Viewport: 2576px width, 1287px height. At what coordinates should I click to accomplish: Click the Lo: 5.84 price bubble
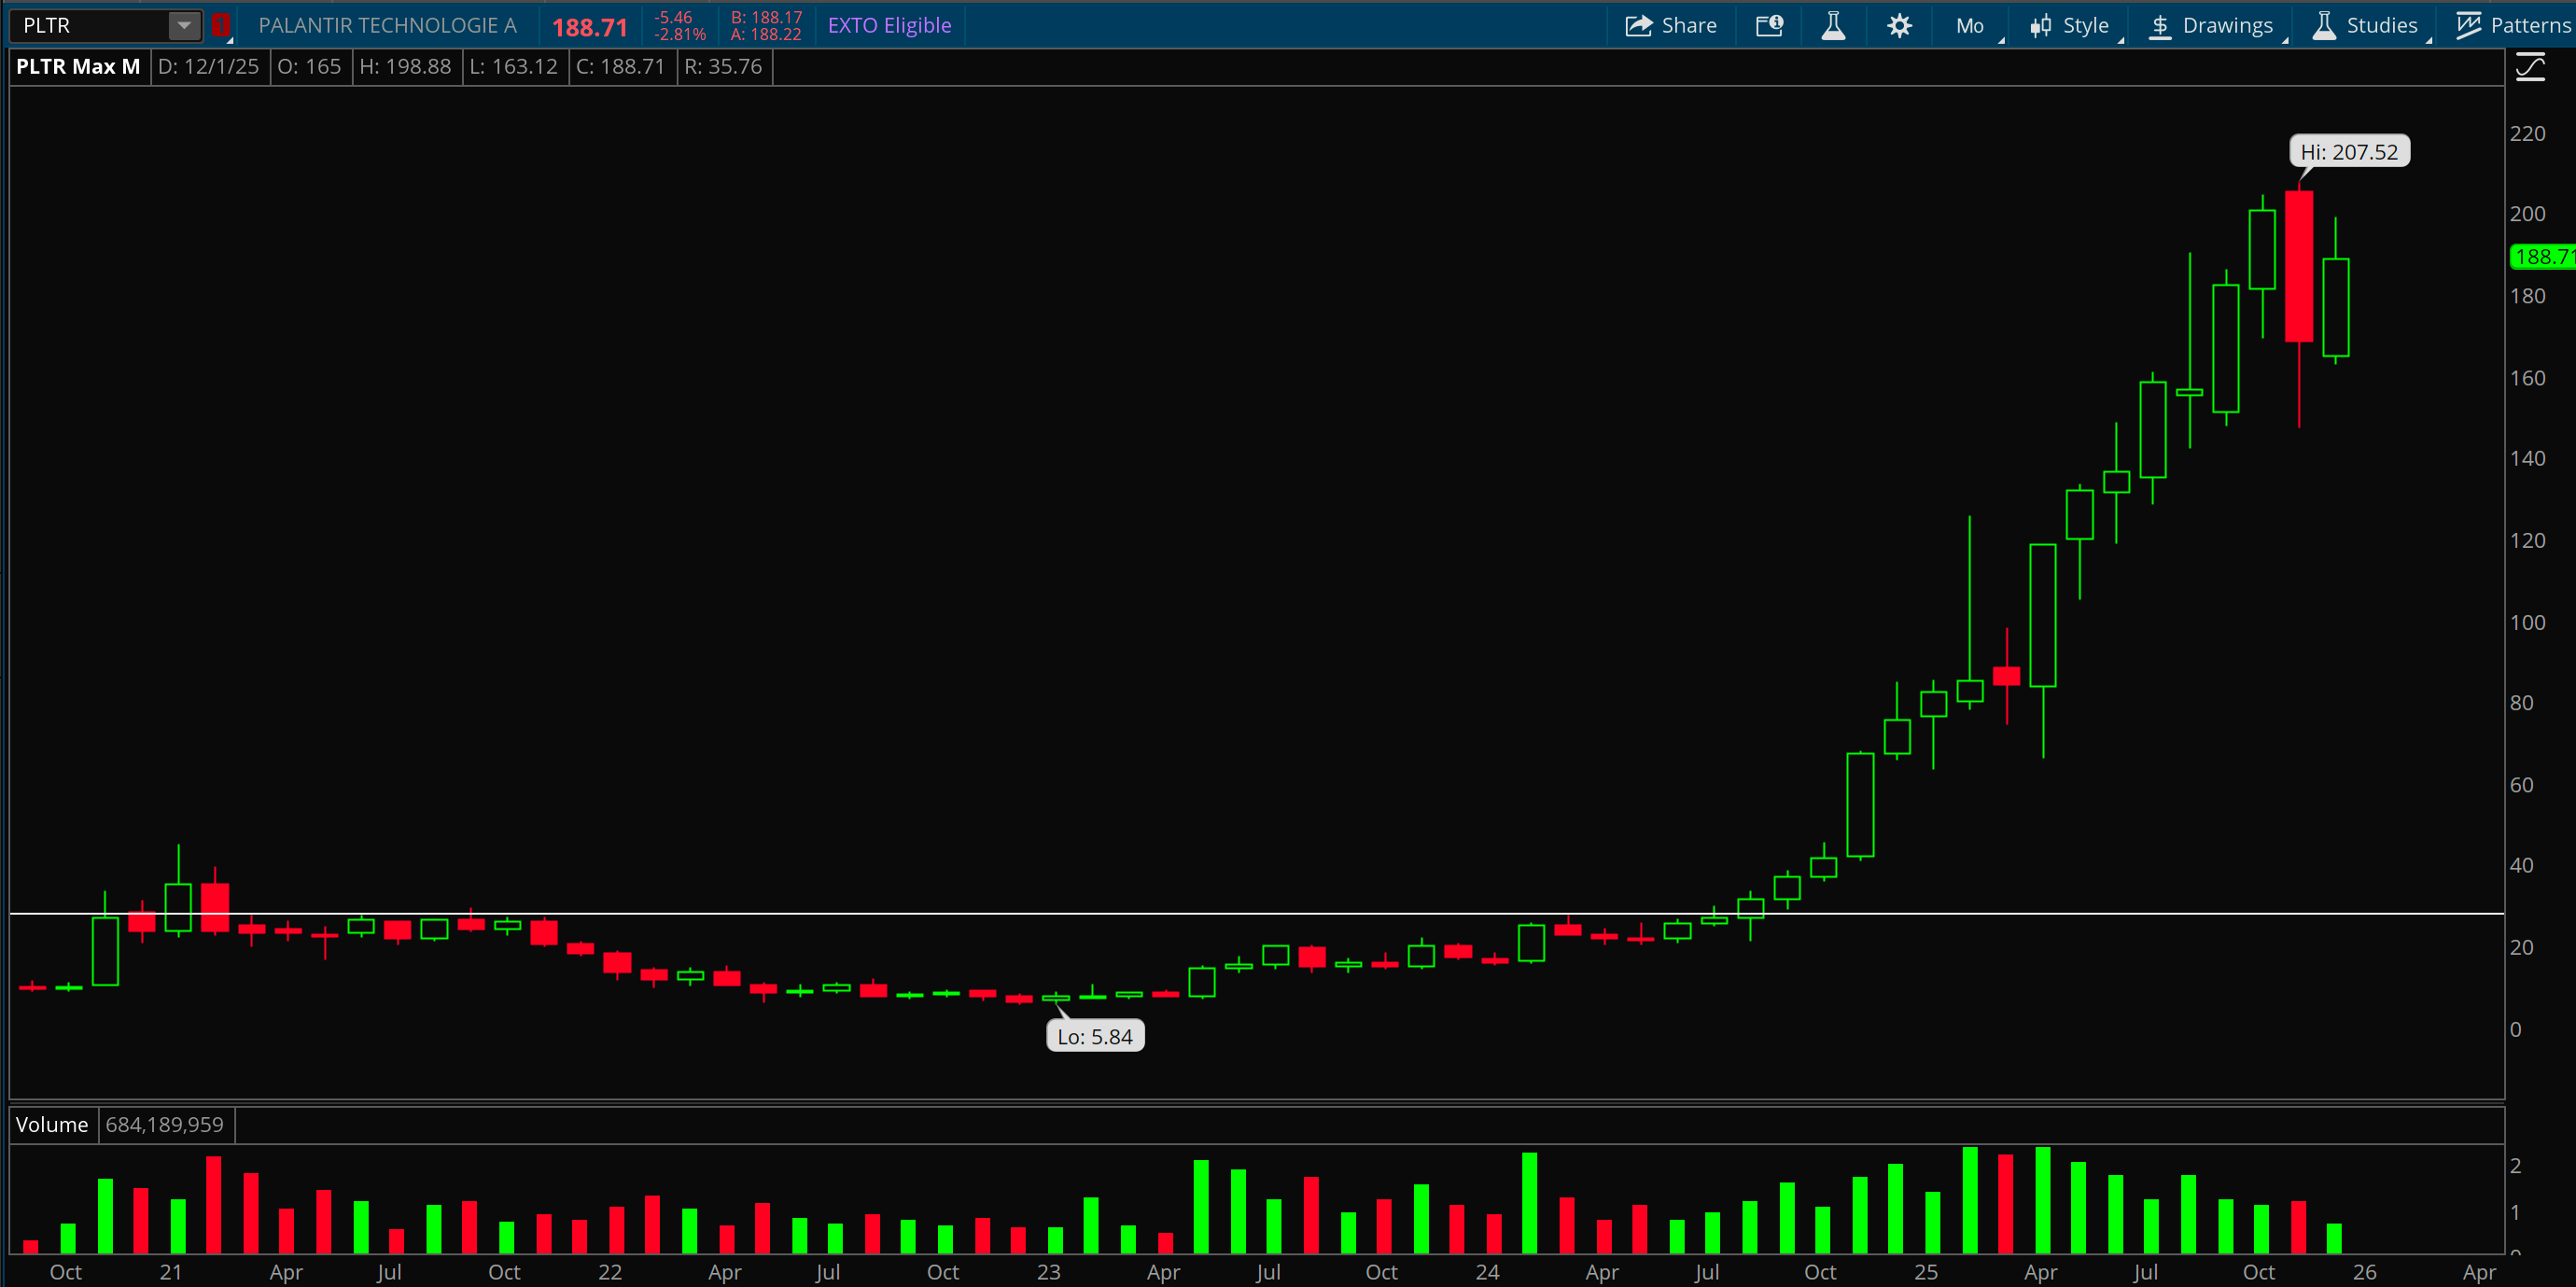(x=1095, y=1037)
